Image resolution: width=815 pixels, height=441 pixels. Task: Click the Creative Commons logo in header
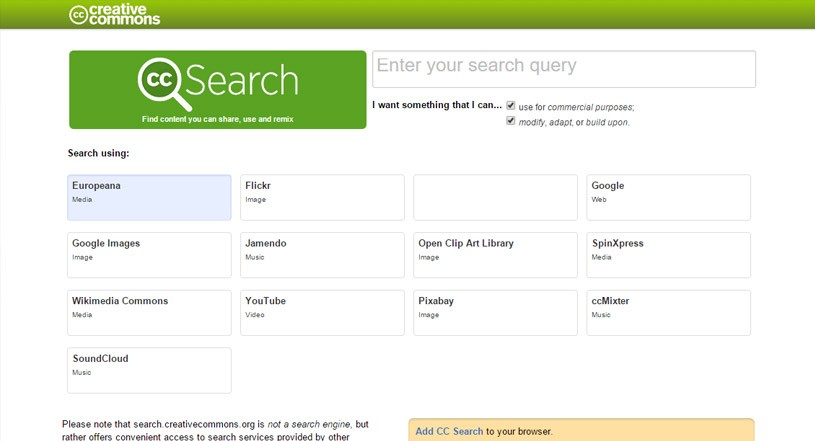[x=114, y=15]
